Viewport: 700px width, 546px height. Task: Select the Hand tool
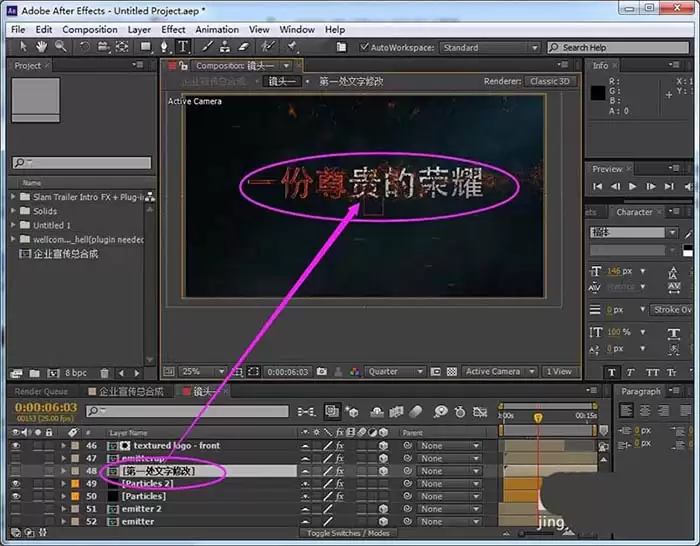(x=42, y=46)
